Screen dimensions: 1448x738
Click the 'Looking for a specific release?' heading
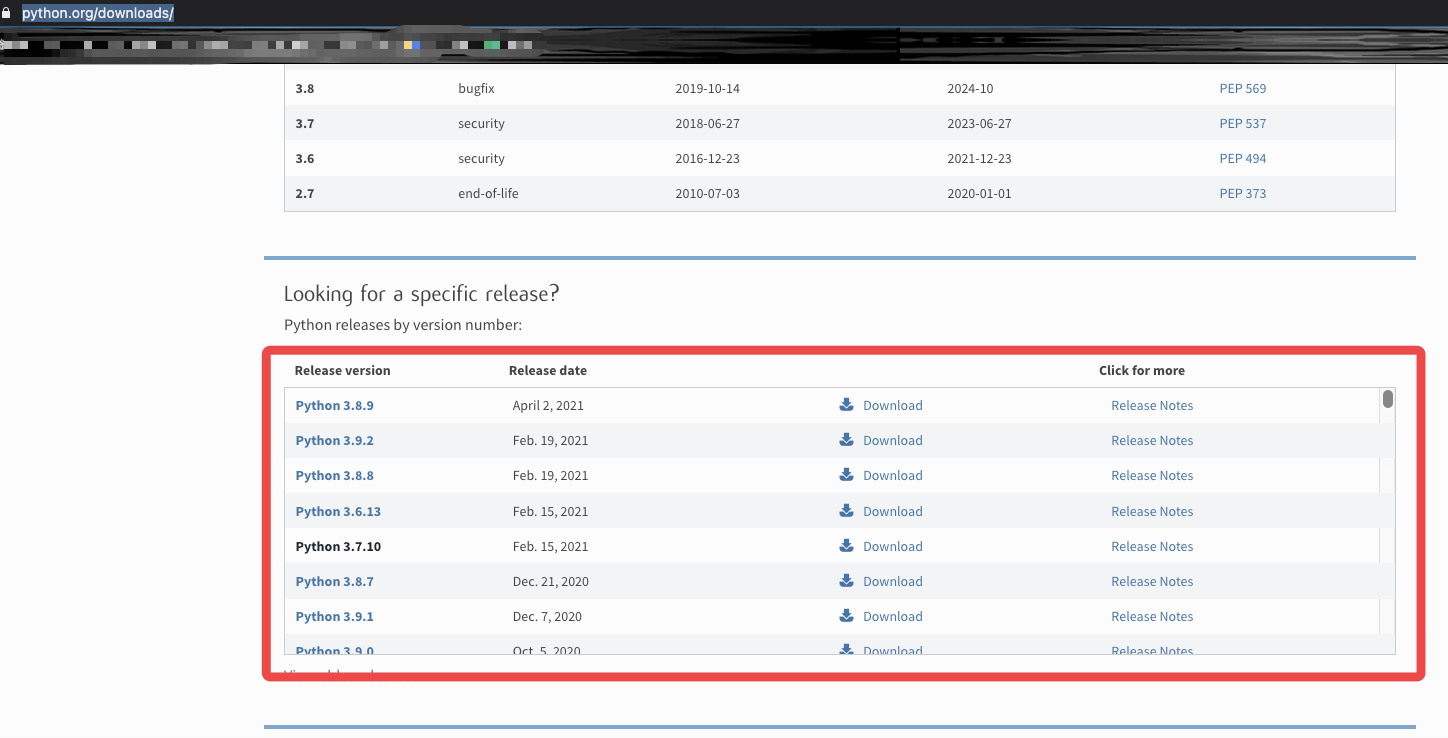(422, 294)
